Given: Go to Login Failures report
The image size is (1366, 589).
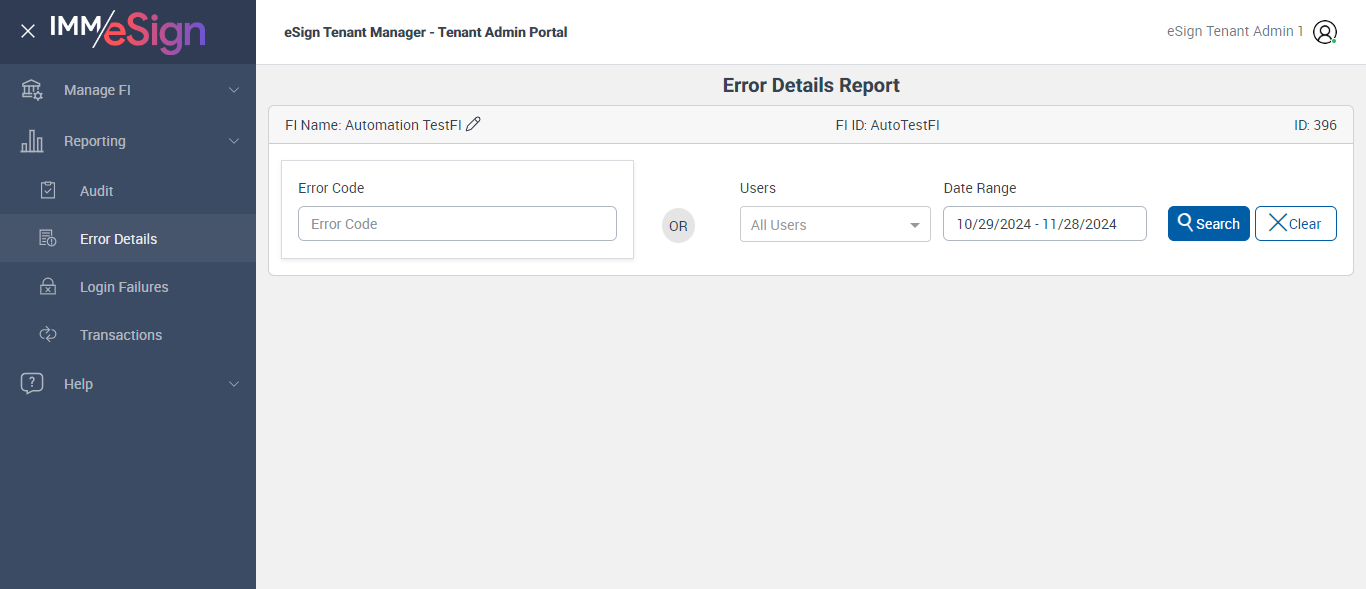Looking at the screenshot, I should [124, 287].
